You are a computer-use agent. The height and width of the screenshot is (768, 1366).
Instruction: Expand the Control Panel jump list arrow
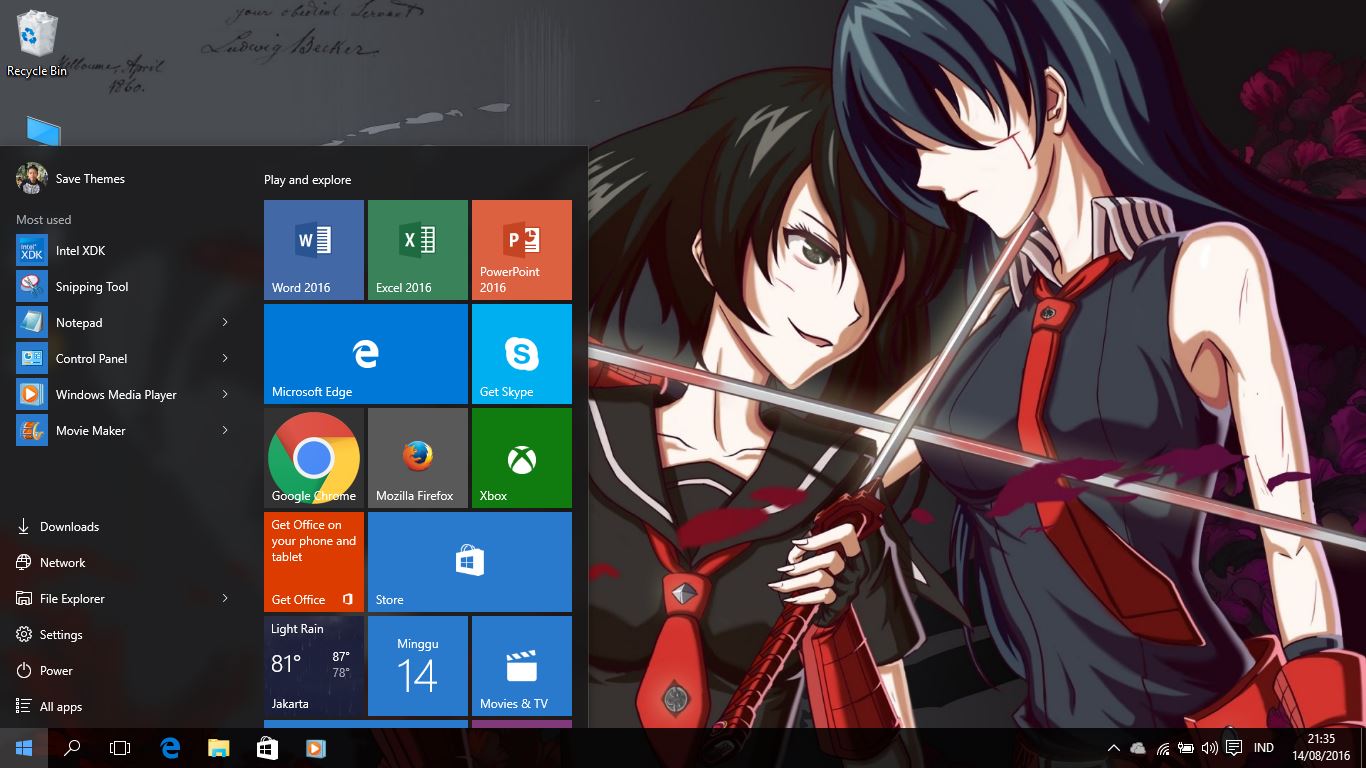tap(225, 358)
